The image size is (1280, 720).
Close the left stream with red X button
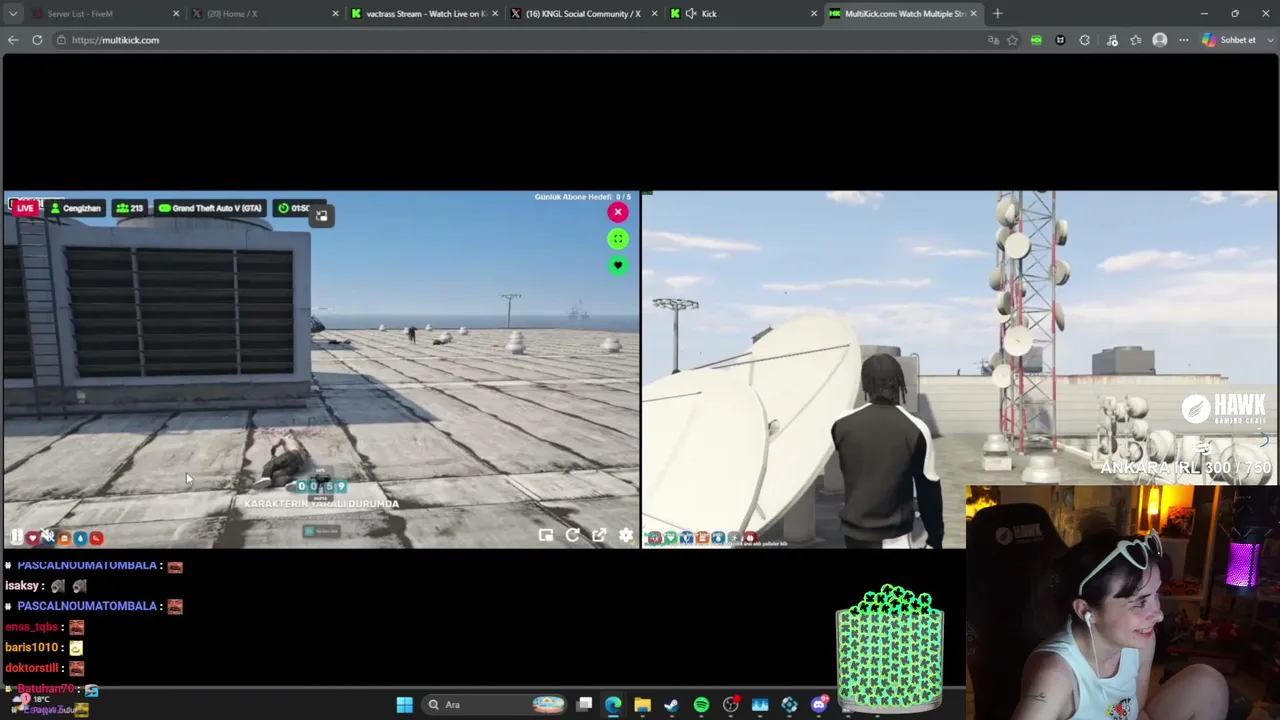click(618, 212)
